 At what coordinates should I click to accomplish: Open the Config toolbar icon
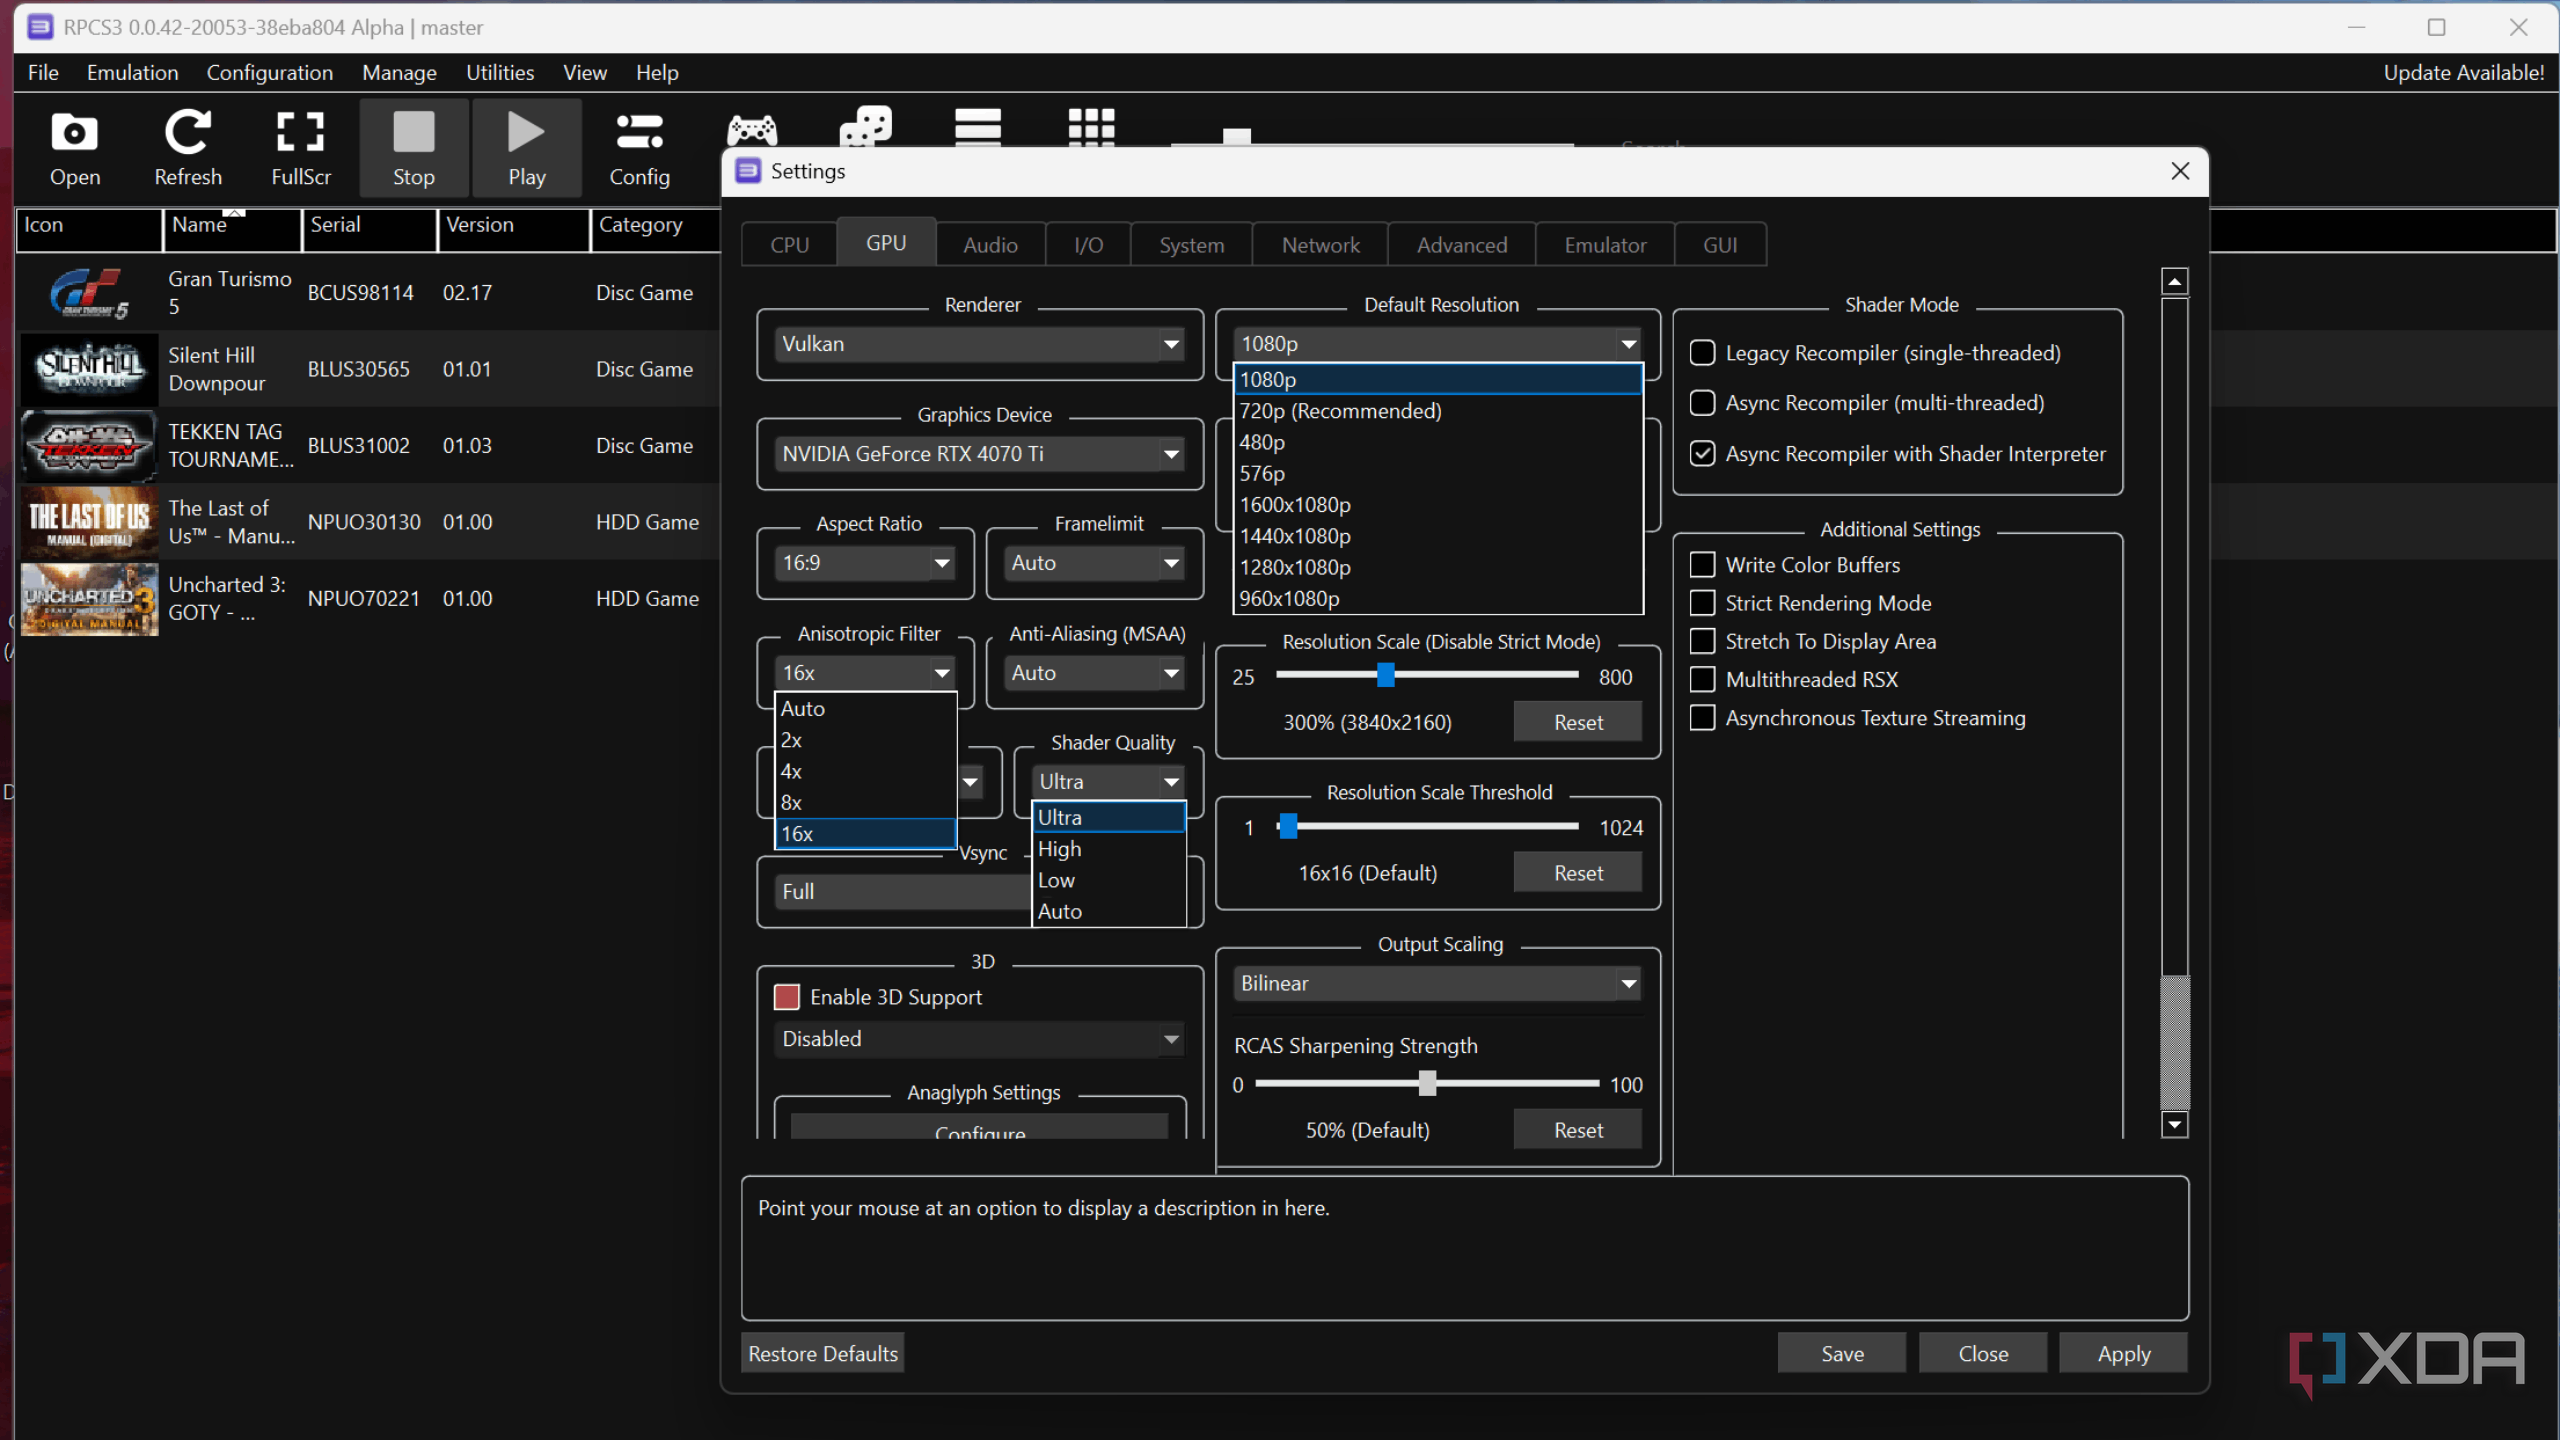coord(639,148)
